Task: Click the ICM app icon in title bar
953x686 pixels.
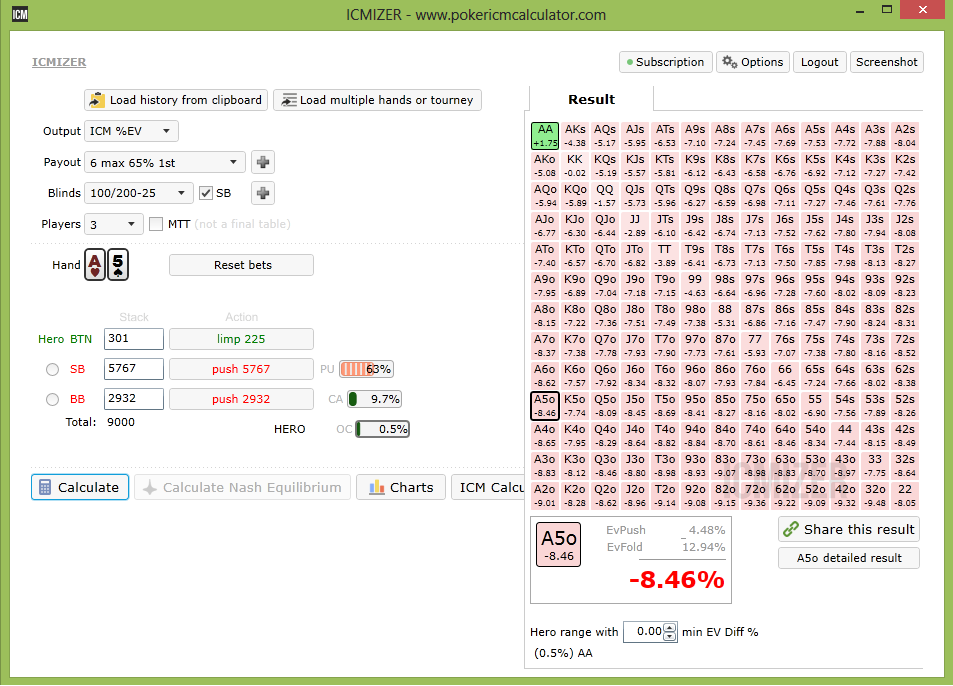Action: (x=19, y=14)
